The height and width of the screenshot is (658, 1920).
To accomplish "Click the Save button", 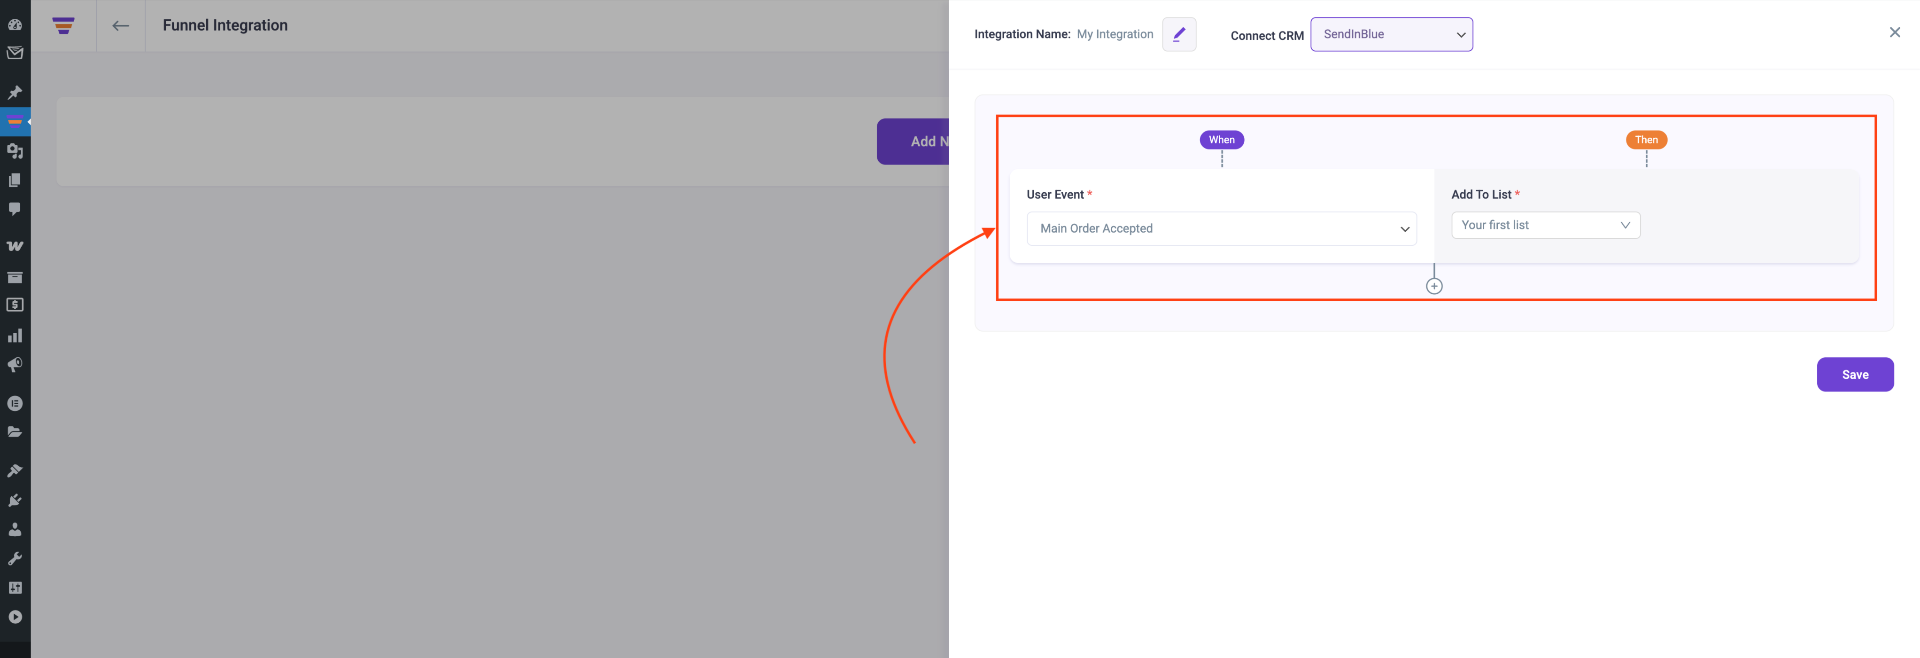I will pyautogui.click(x=1854, y=375).
